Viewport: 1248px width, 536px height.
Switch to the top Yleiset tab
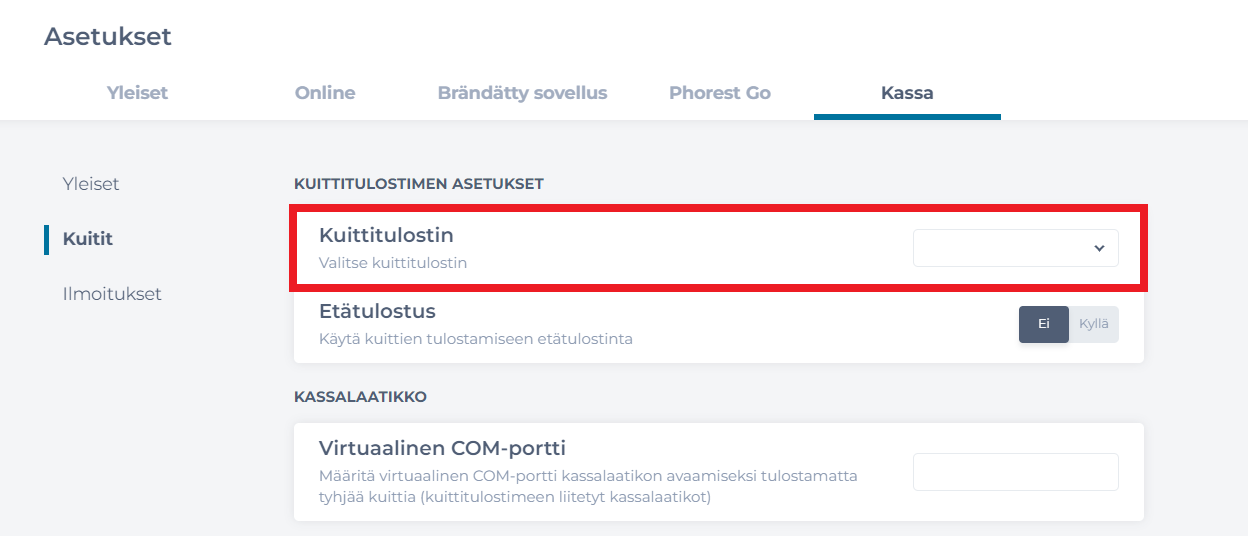pos(137,93)
